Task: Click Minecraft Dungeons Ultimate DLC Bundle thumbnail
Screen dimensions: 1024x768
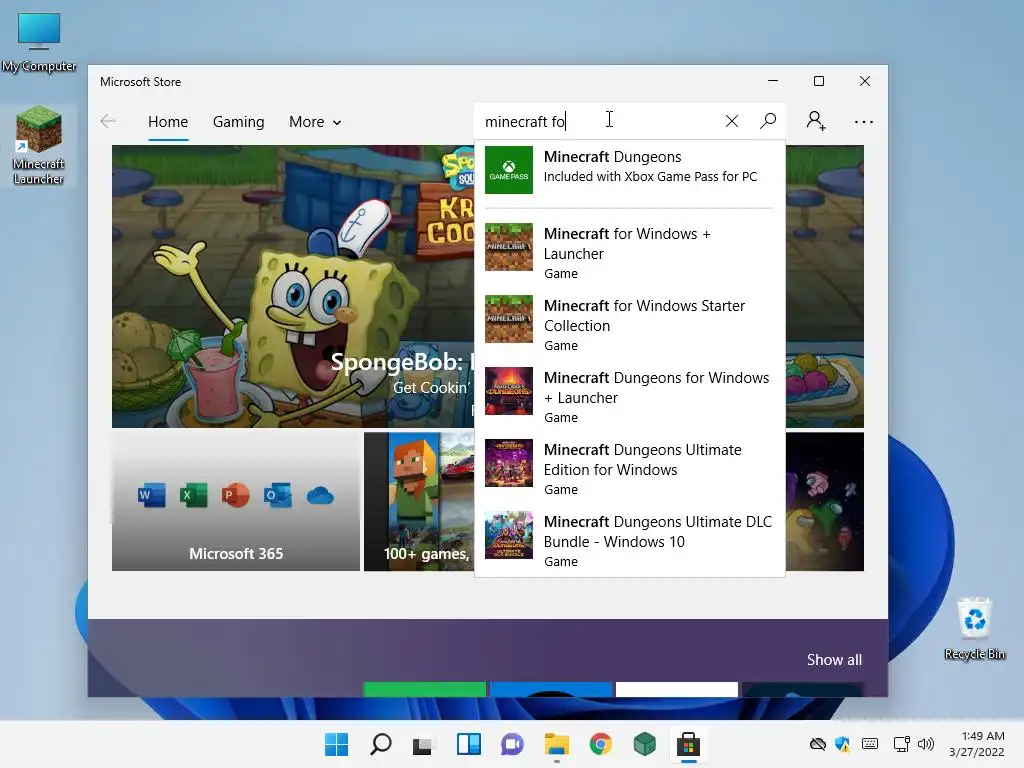Action: click(509, 534)
